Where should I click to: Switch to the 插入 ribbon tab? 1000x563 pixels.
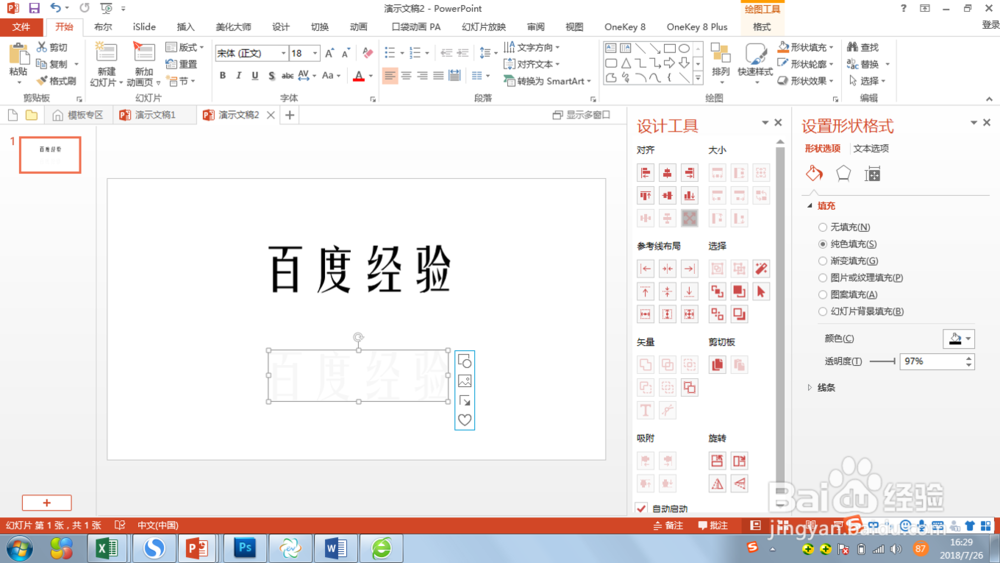(185, 27)
